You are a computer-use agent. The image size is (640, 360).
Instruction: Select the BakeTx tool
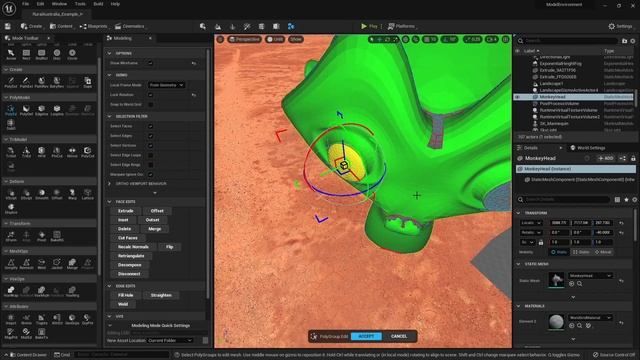[x=42, y=333]
